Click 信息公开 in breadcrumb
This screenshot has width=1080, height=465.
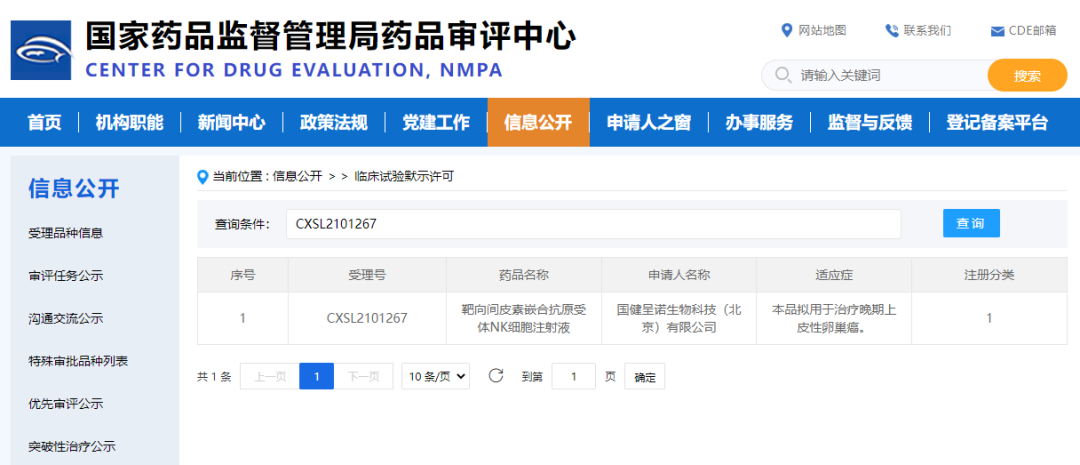point(298,176)
